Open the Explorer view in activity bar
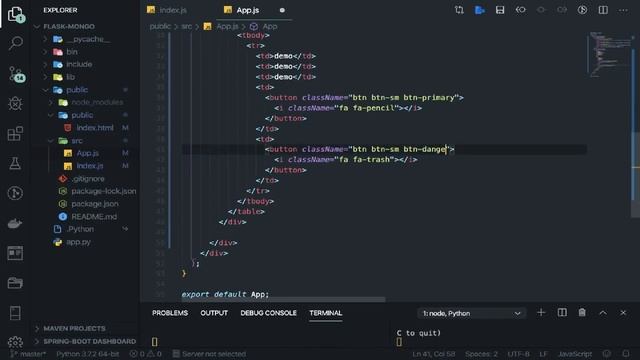This screenshot has height=360, width=640. click(x=16, y=14)
